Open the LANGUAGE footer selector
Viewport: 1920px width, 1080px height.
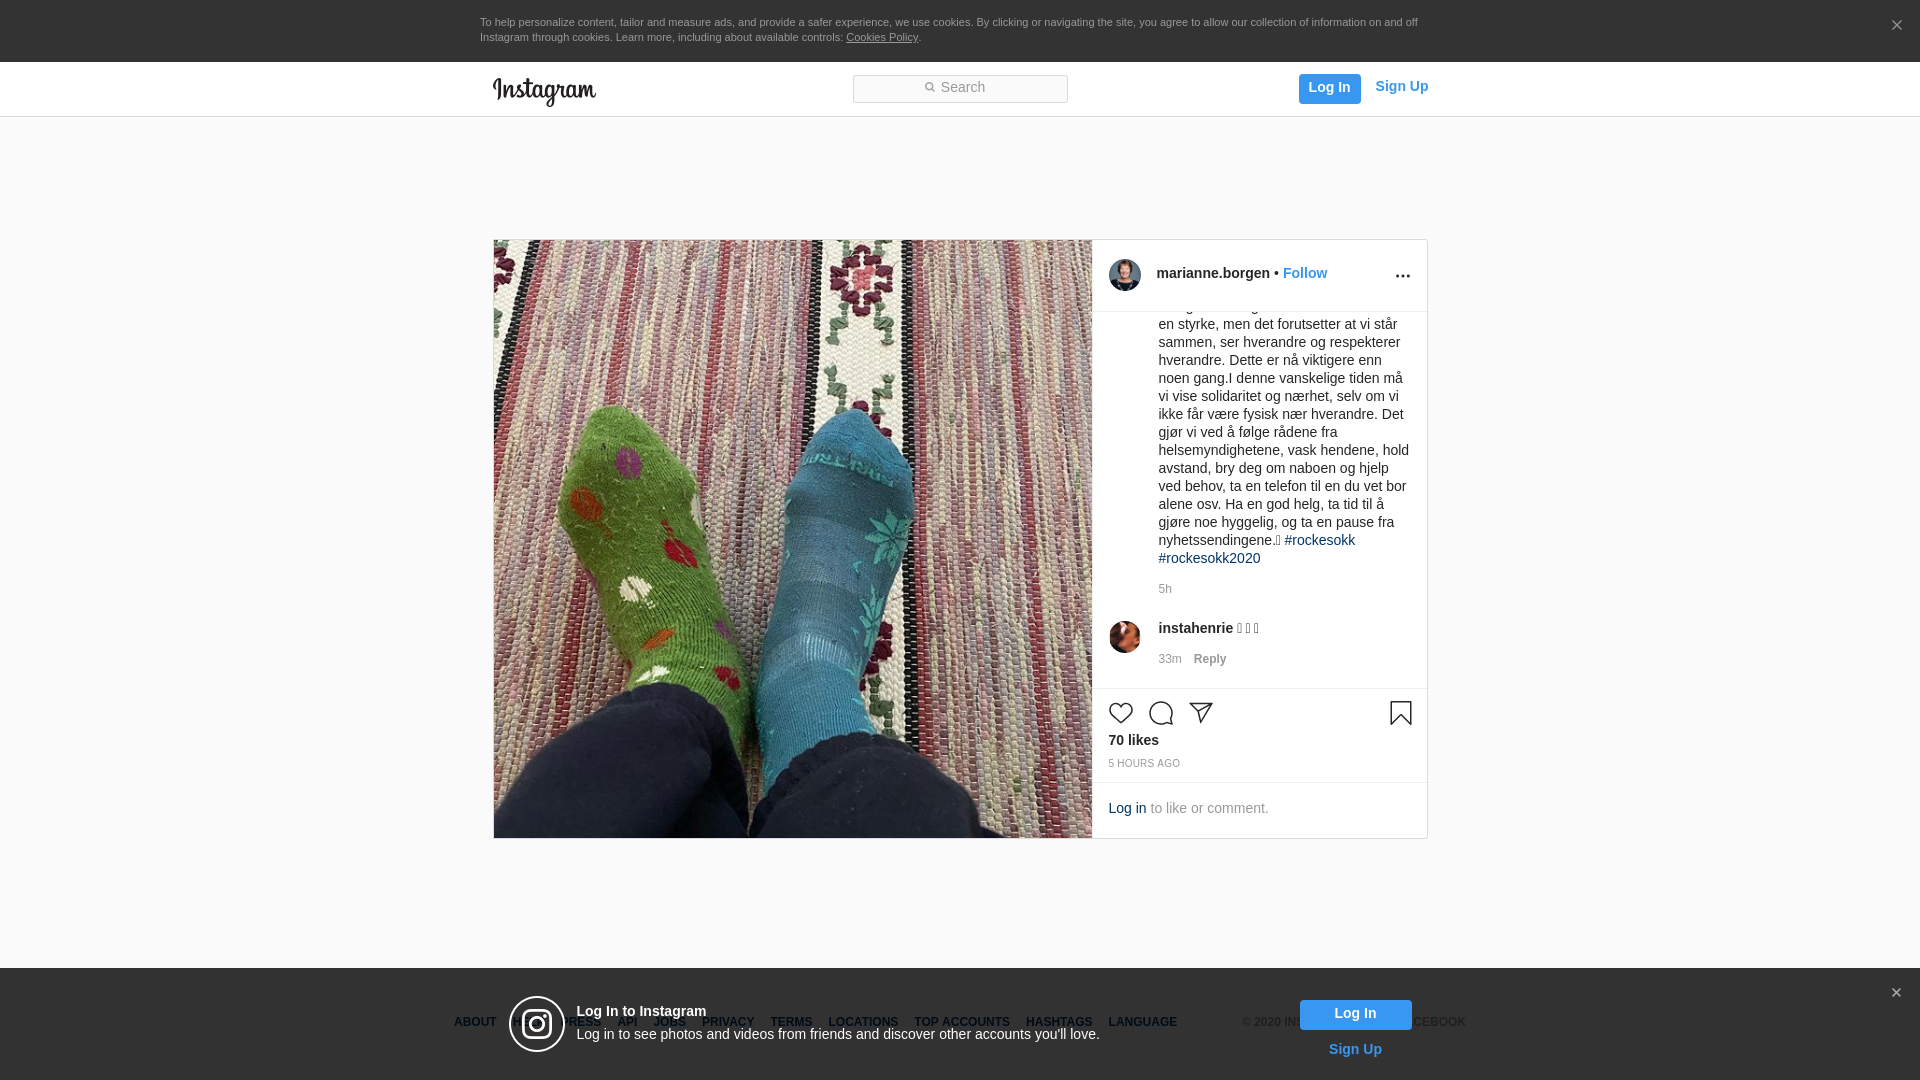[1142, 1022]
